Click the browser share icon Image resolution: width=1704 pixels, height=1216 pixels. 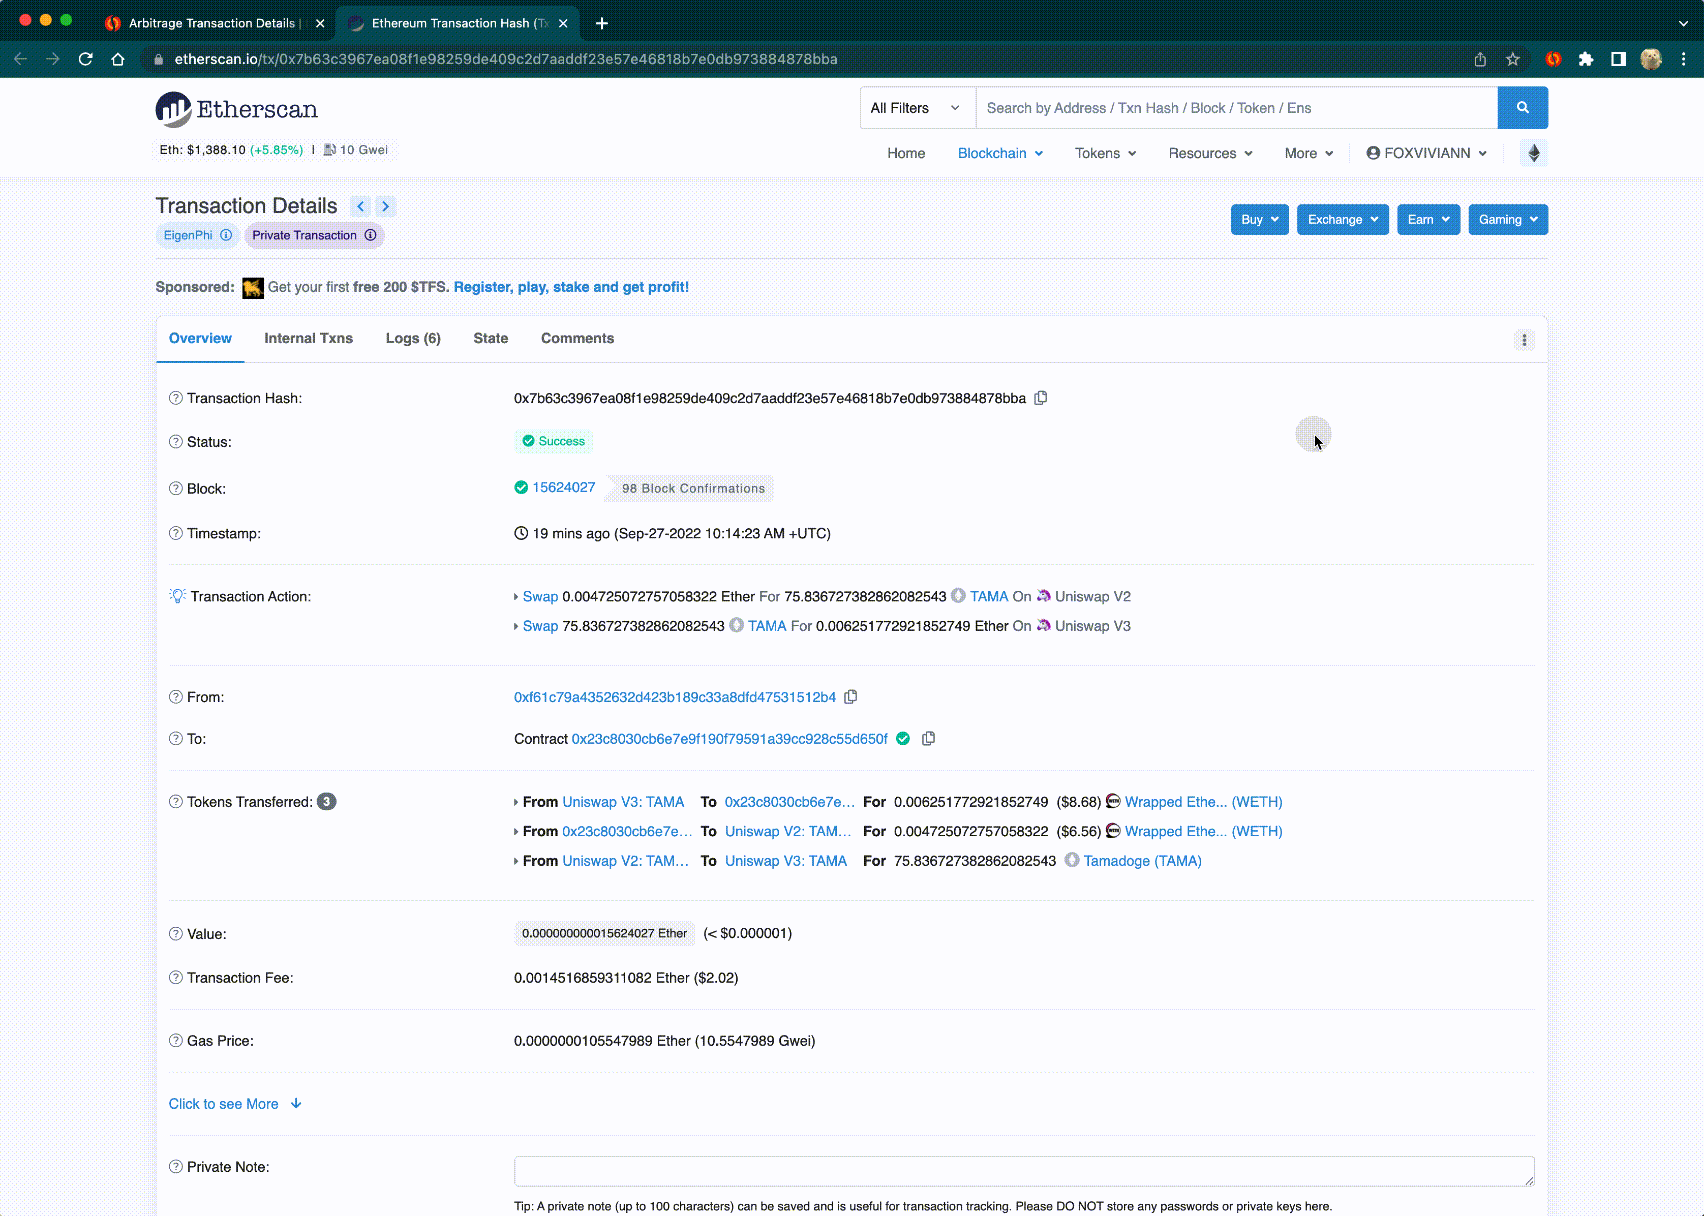coord(1480,59)
